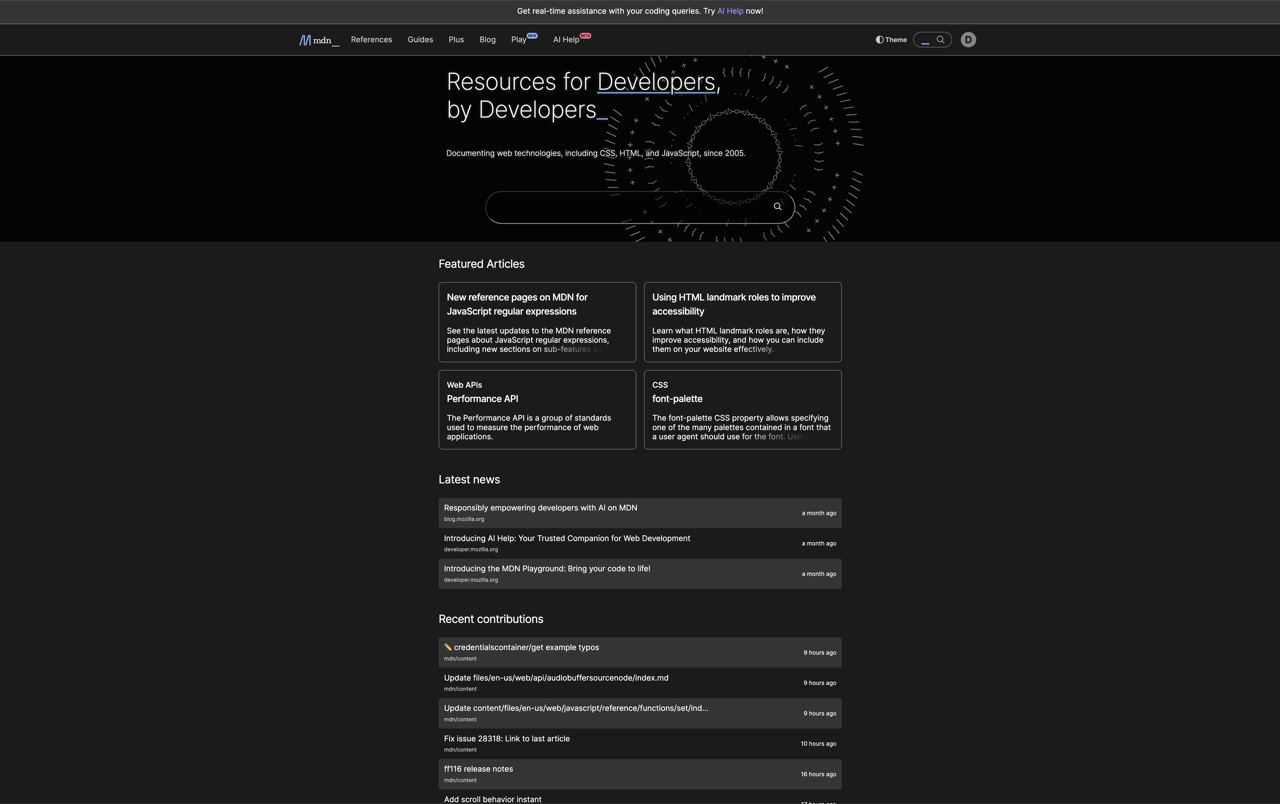The height and width of the screenshot is (804, 1280).
Task: Click the 'Featured Articles' heading
Action: (481, 264)
